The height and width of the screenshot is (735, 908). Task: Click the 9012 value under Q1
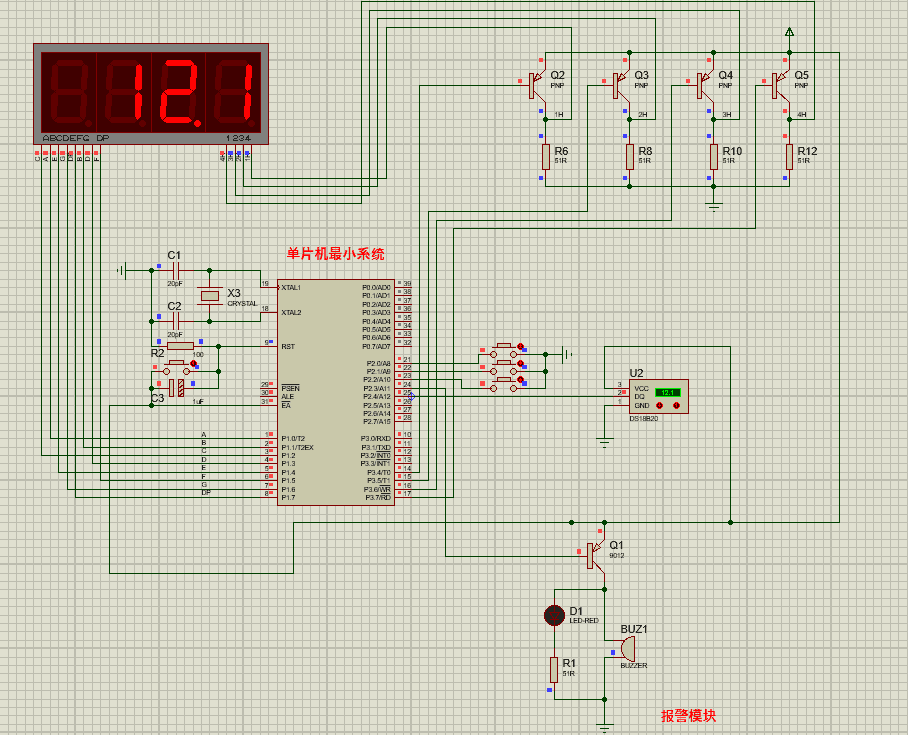pos(617,555)
